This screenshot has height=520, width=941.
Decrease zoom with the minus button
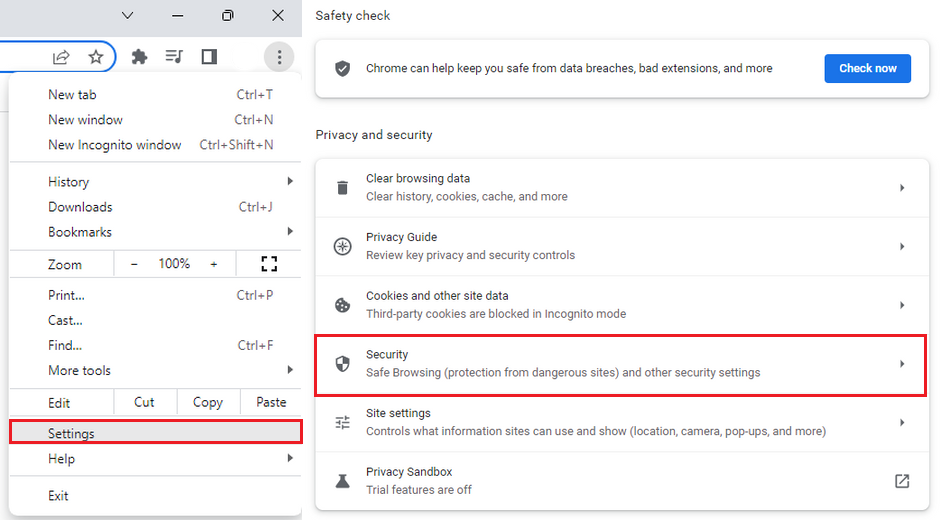[135, 264]
